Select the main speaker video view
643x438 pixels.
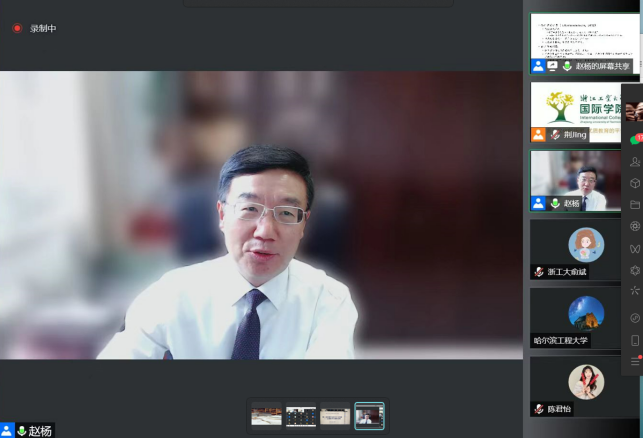click(x=261, y=215)
